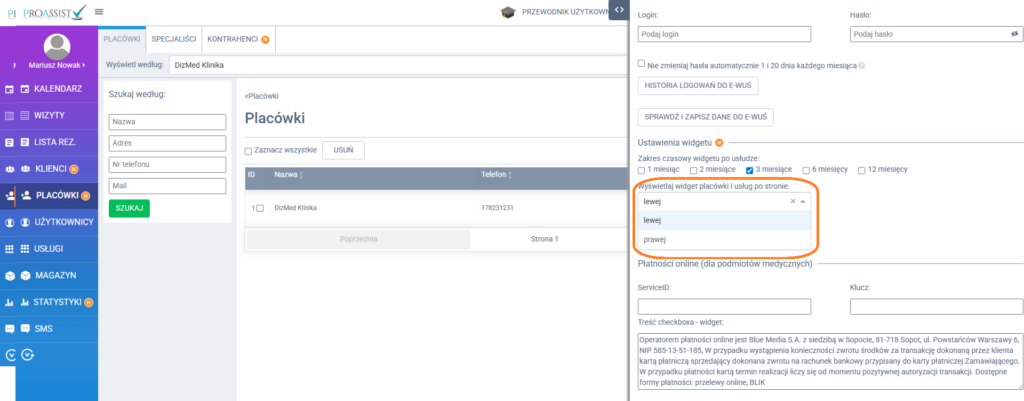Image resolution: width=1024 pixels, height=401 pixels.
Task: Enable 'Nie zmieniaj hasła automatycznie' checkbox
Action: [x=642, y=64]
